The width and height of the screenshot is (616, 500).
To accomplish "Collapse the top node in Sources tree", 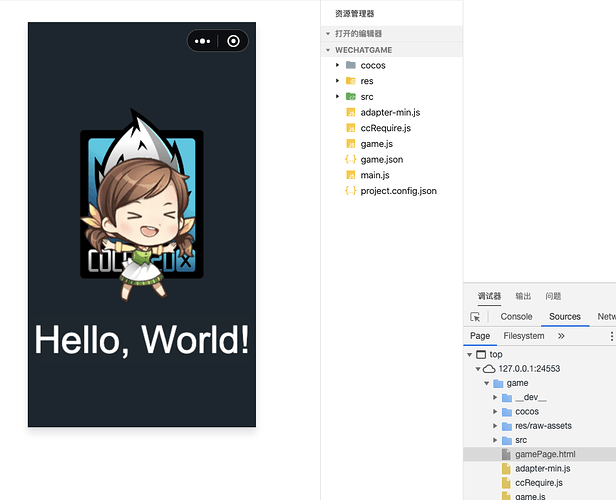I will pyautogui.click(x=469, y=355).
